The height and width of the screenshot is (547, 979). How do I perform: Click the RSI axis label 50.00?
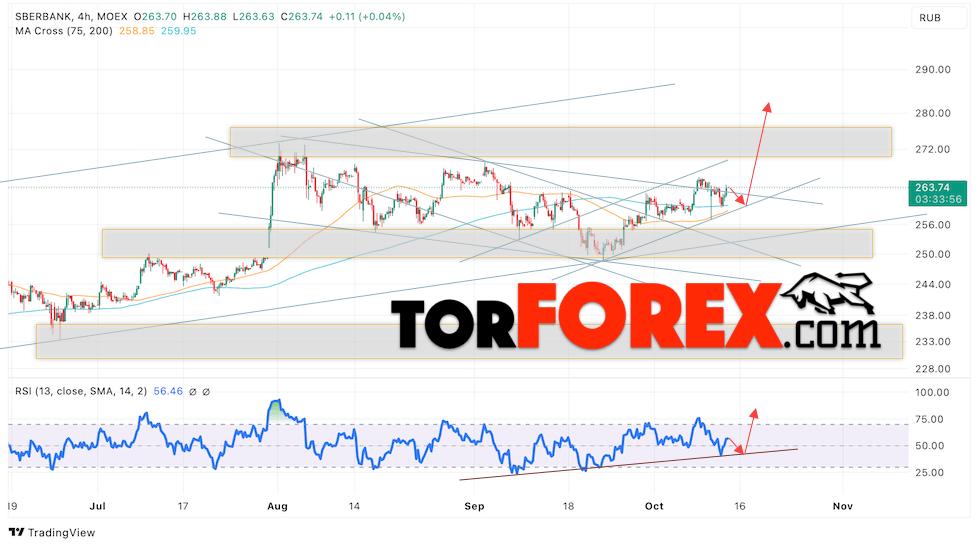(930, 446)
